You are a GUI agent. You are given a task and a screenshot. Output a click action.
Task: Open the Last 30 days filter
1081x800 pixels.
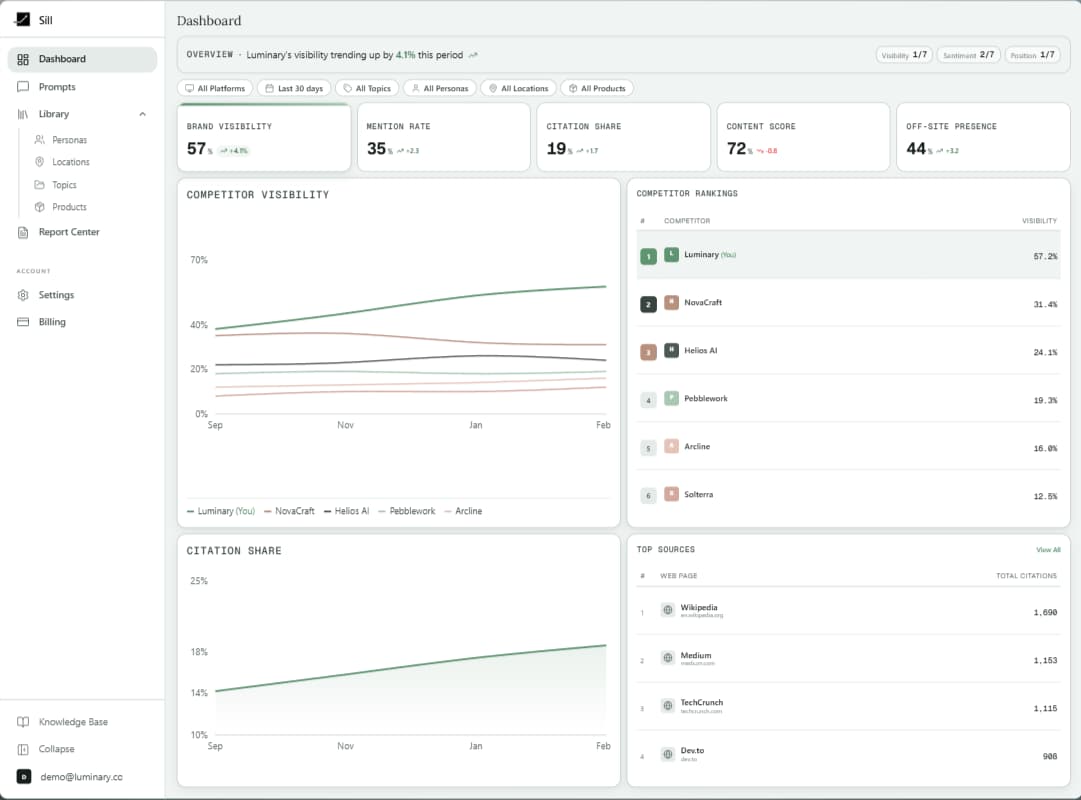tap(294, 88)
